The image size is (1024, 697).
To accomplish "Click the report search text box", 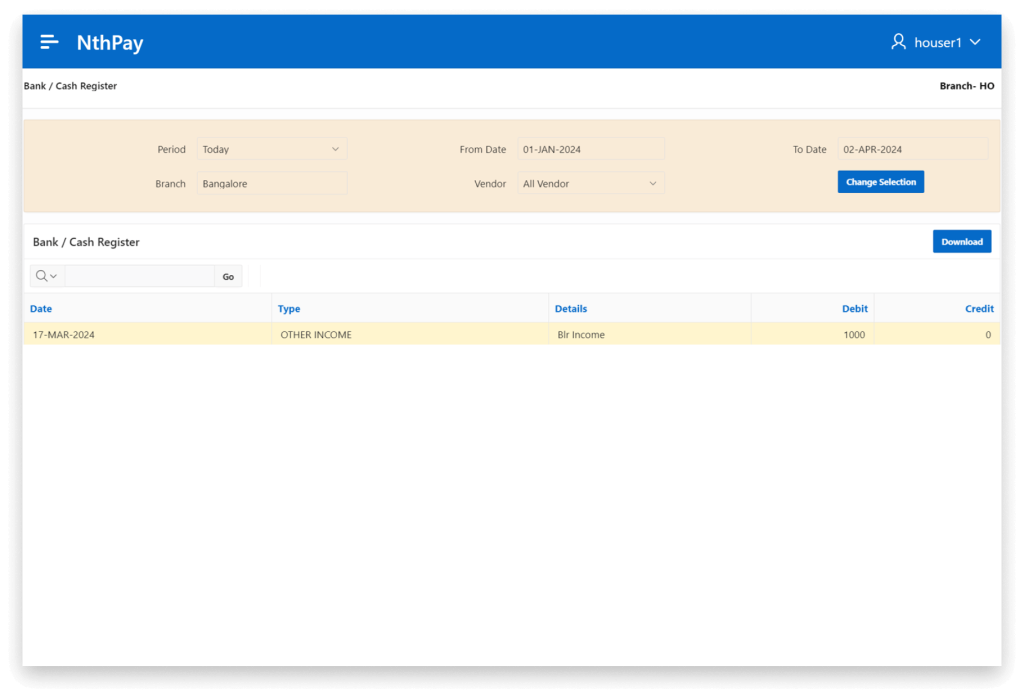I will click(139, 277).
